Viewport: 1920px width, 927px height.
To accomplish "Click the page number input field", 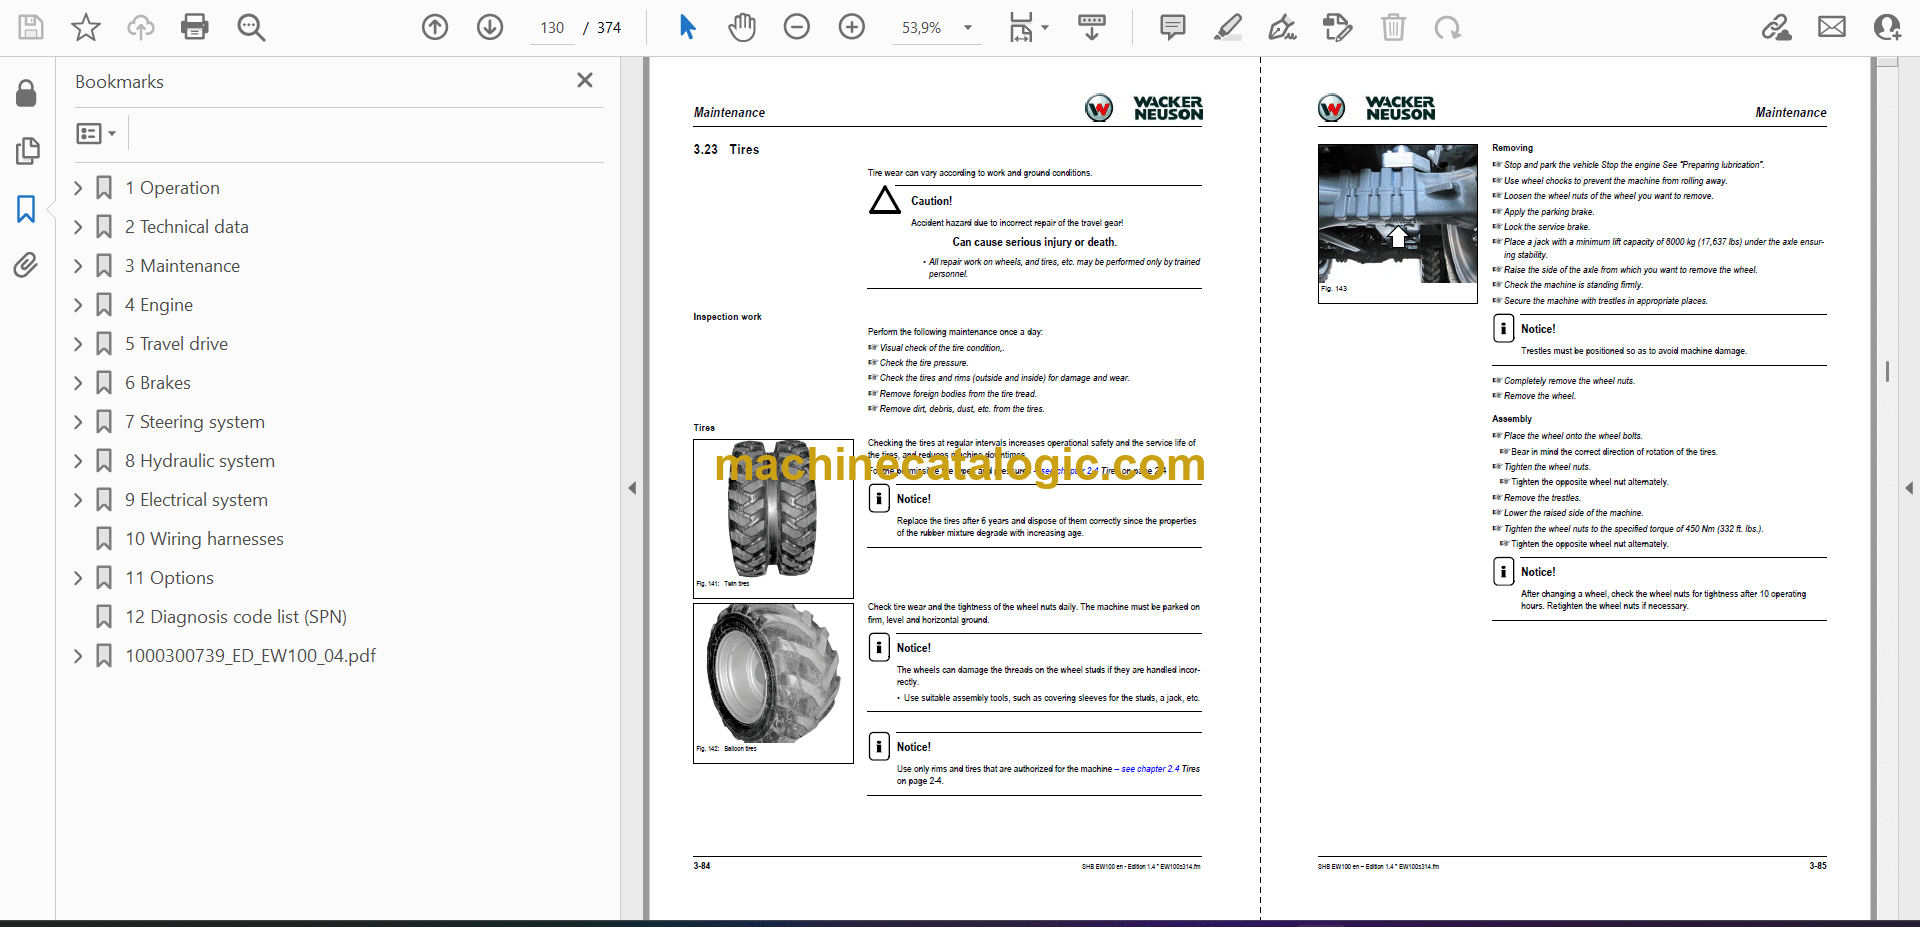I will [x=552, y=28].
